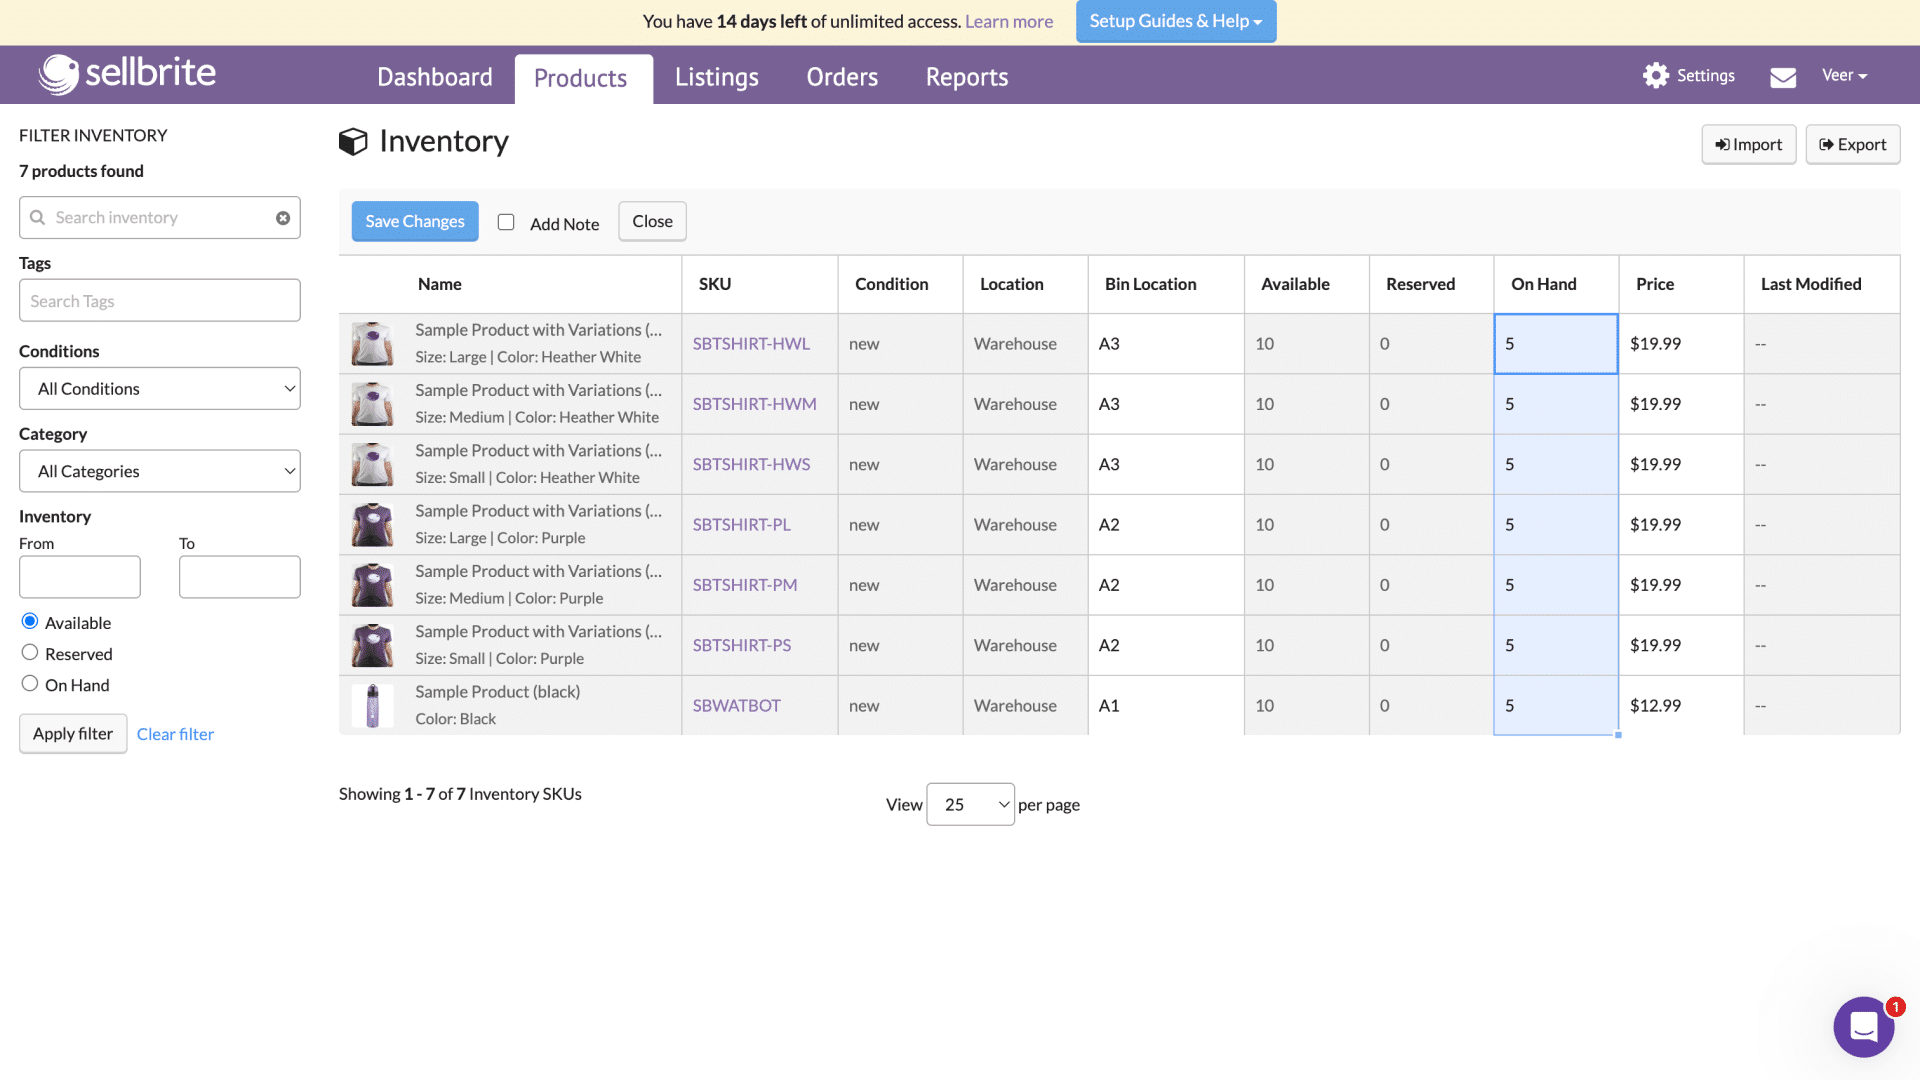This screenshot has height=1080, width=1920.
Task: Click the thumbnail for SBTSHIRT-HWS
Action: click(372, 465)
